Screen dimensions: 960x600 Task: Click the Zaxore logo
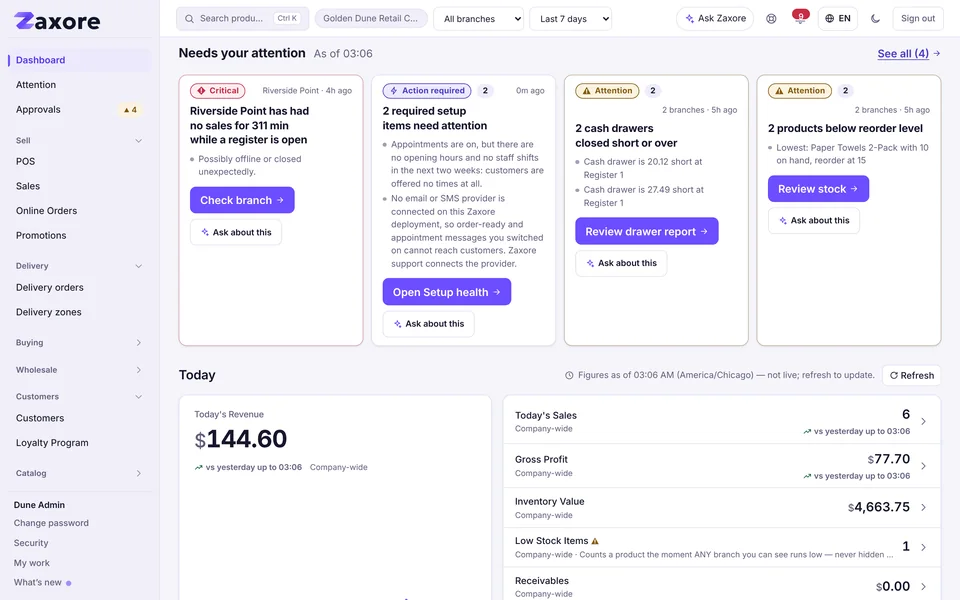point(57,21)
